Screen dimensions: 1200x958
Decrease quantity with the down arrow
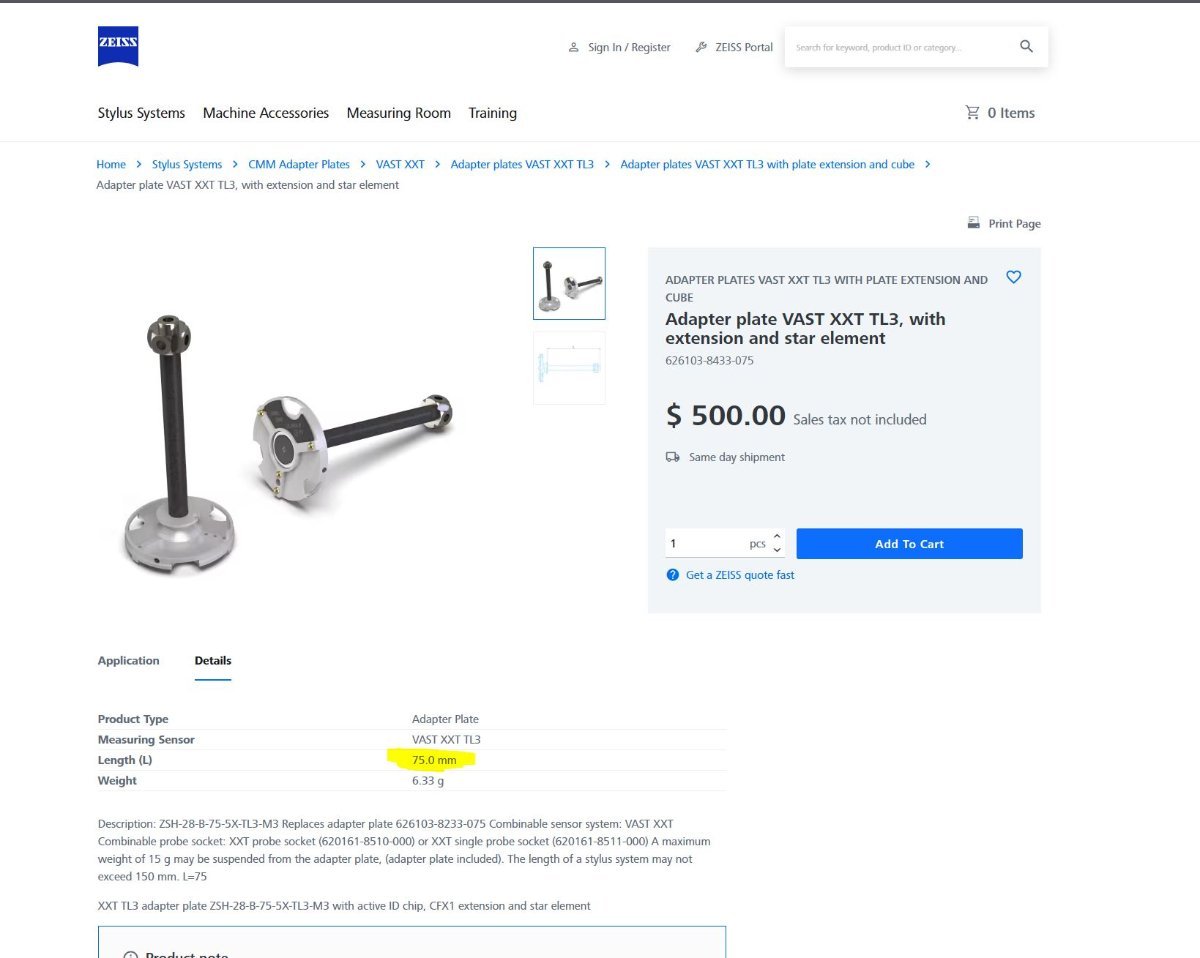[x=778, y=550]
